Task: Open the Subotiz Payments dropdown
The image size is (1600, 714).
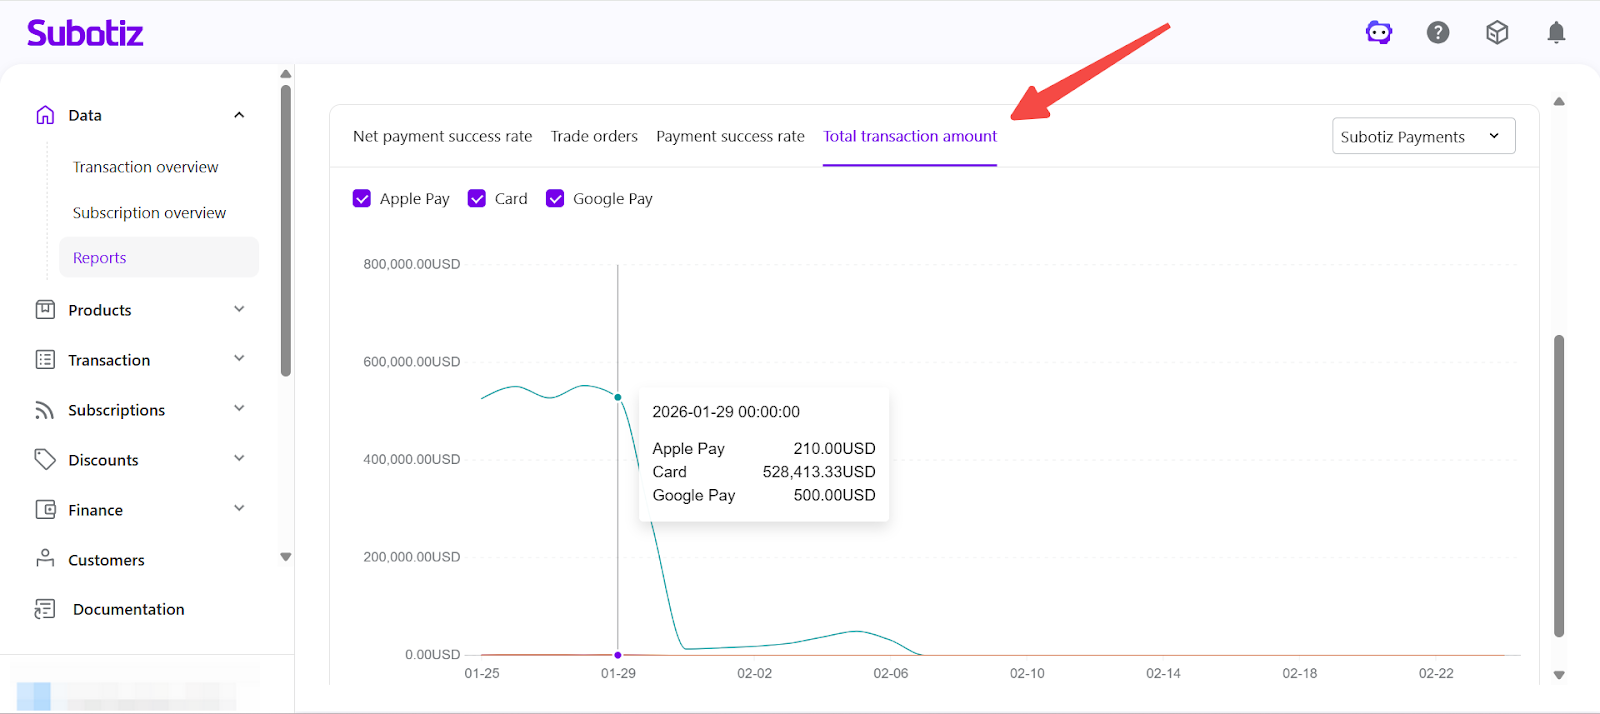Action: pos(1423,136)
